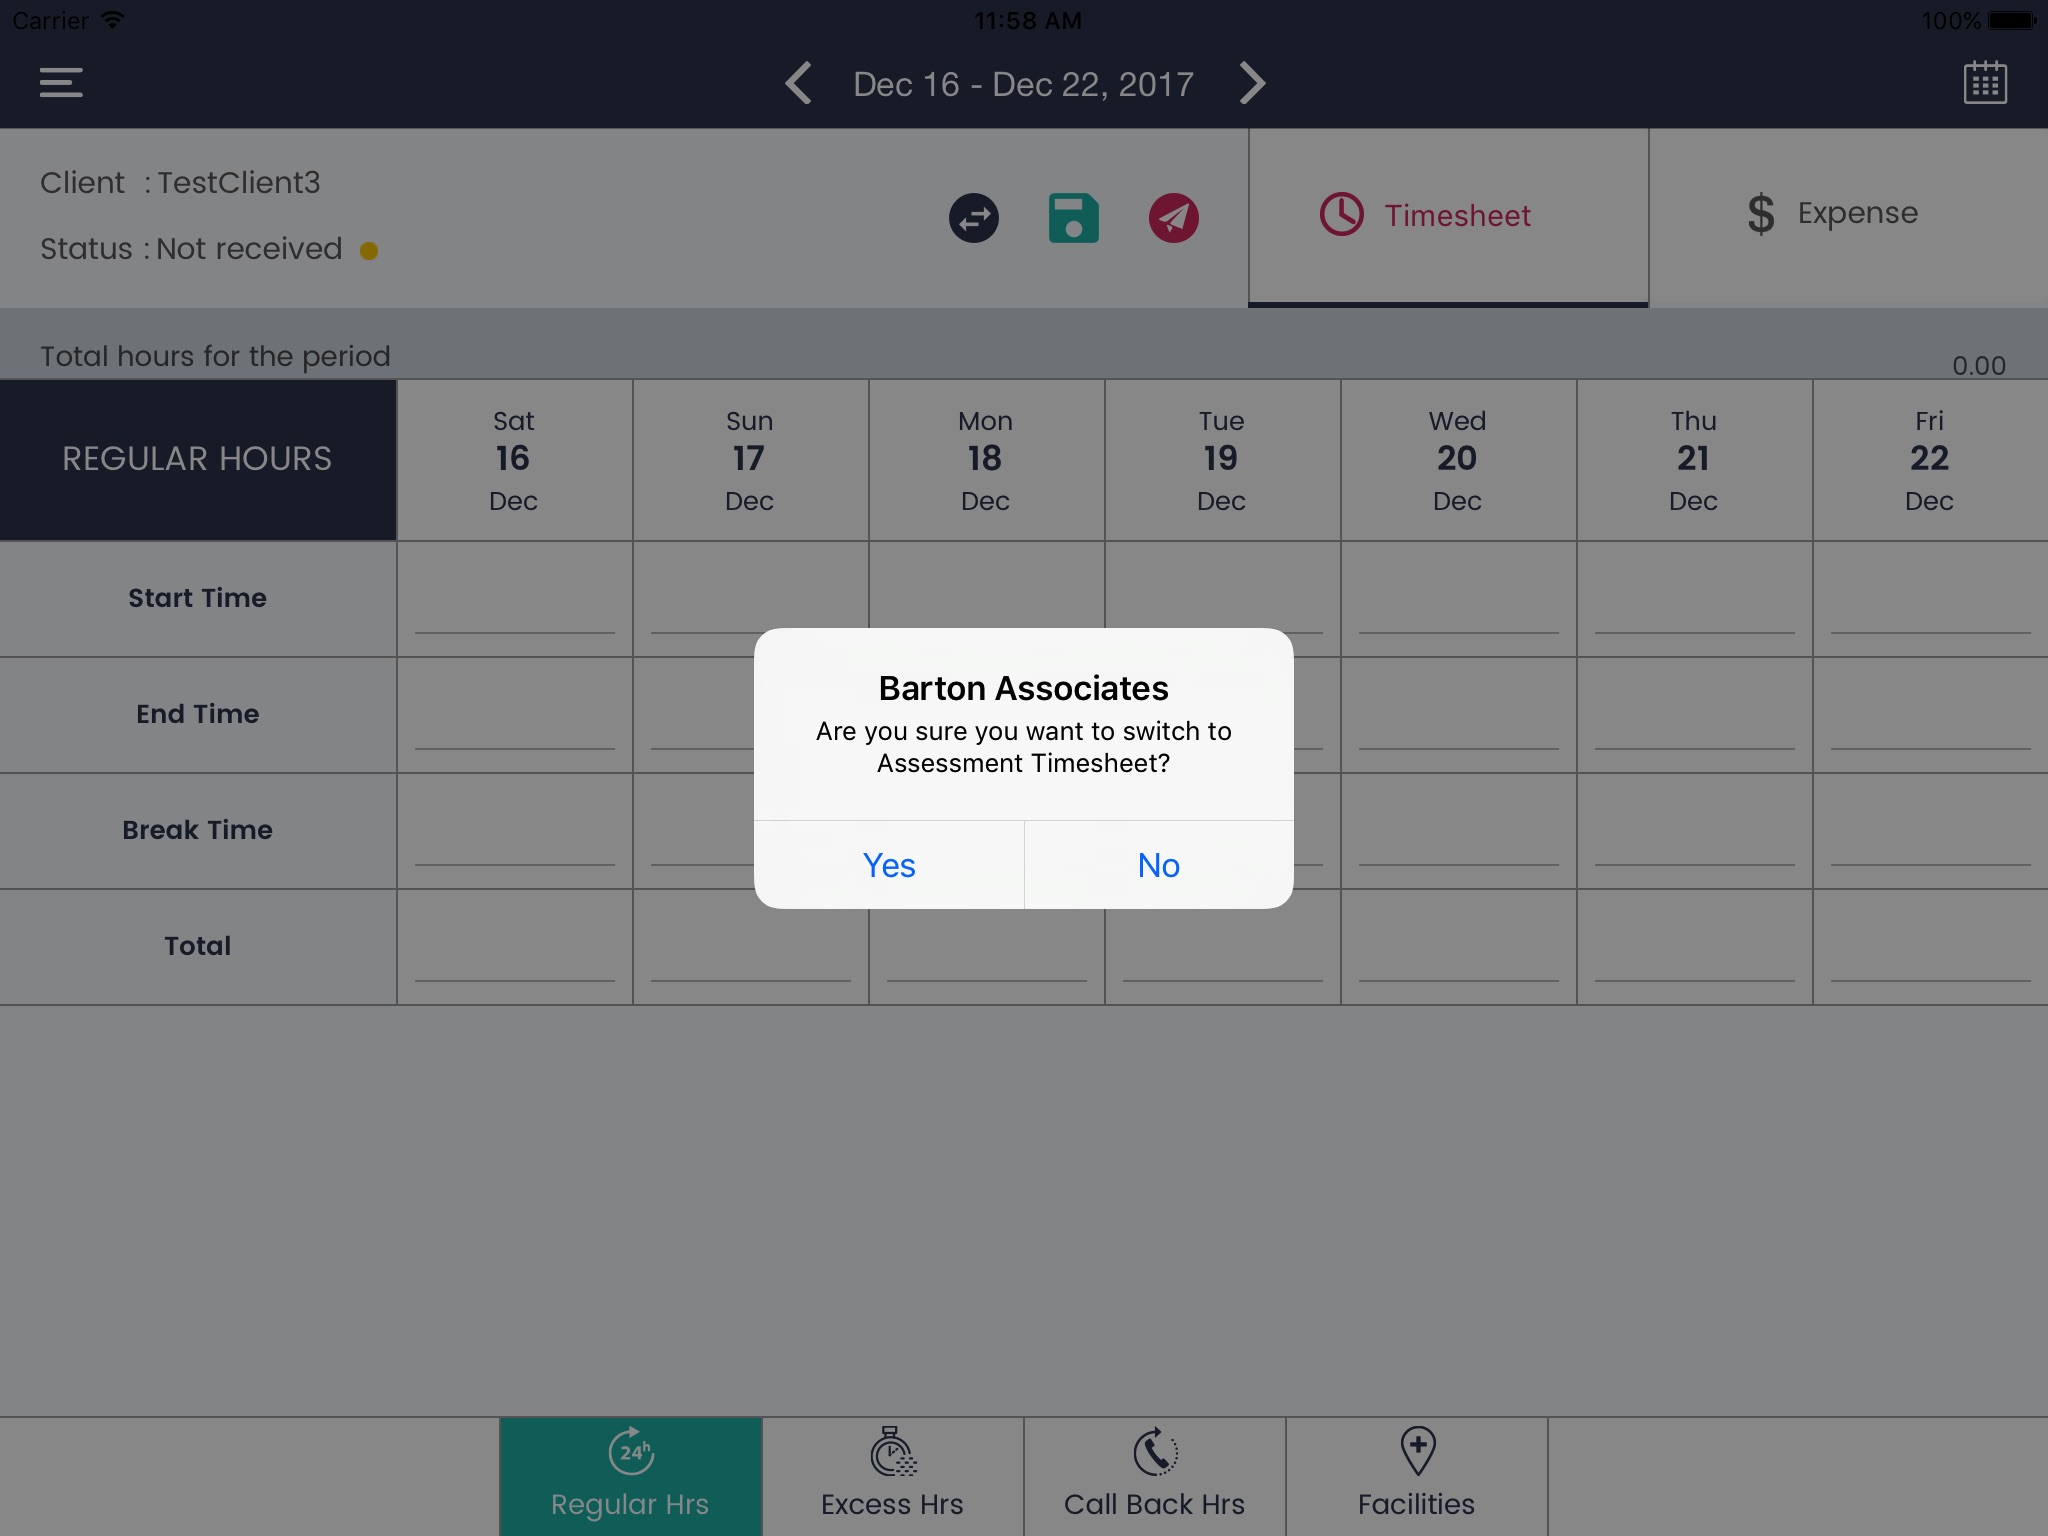2048x1536 pixels.
Task: Open the calendar grid view icon
Action: pyautogui.click(x=1985, y=82)
